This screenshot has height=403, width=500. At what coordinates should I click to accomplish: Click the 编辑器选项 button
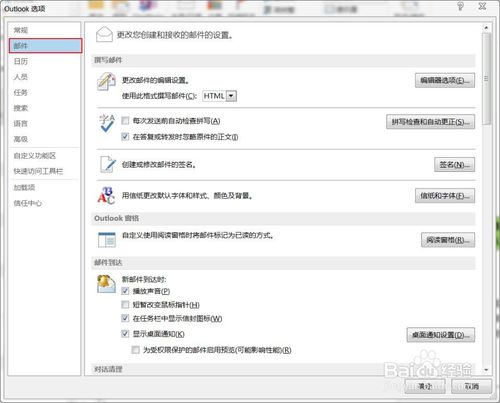point(445,80)
